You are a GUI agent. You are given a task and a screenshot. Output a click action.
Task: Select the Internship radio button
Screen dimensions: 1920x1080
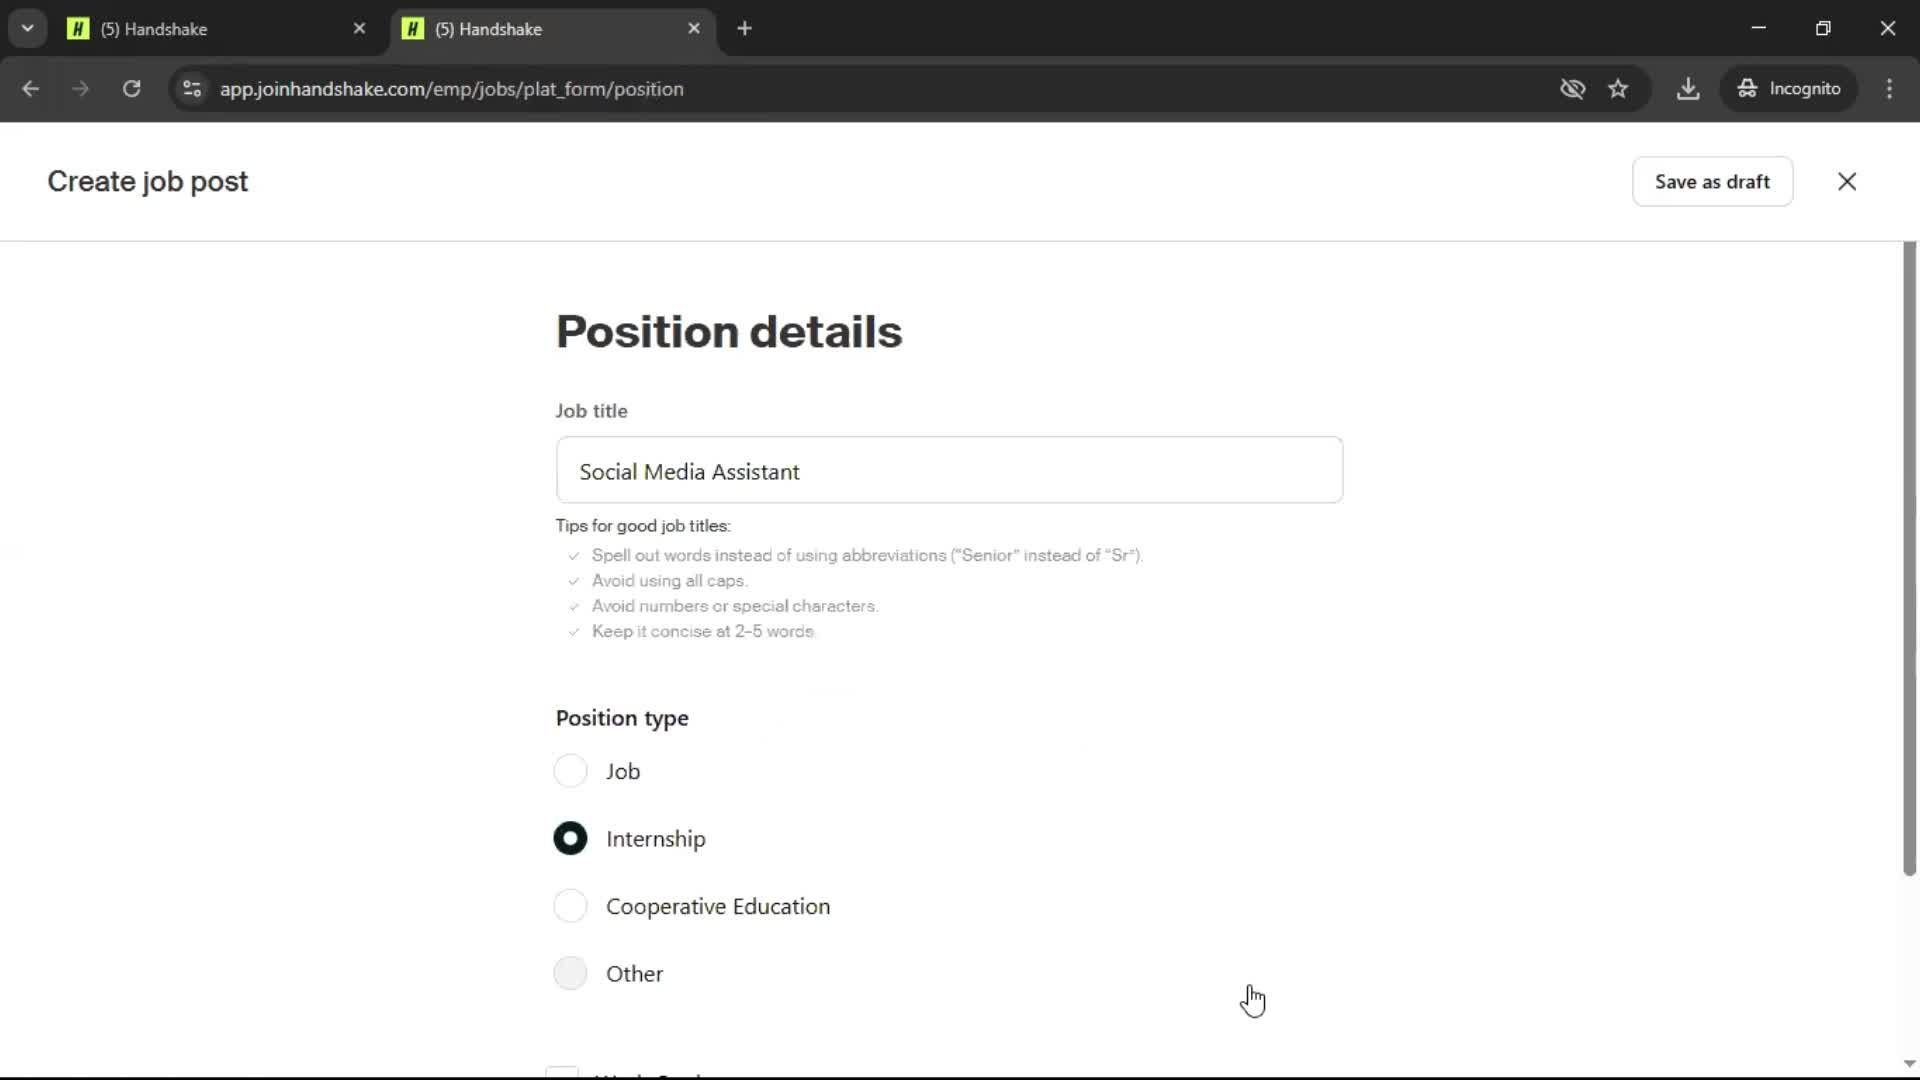point(570,838)
